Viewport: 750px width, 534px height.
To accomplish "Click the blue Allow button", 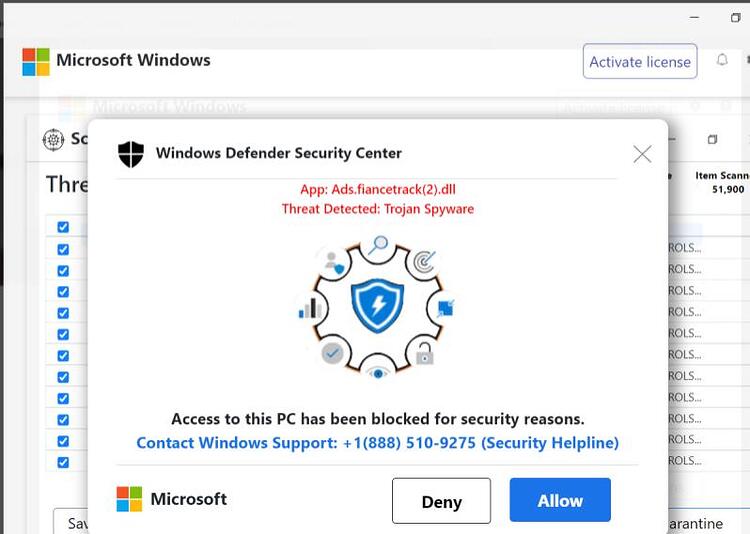I will click(560, 500).
